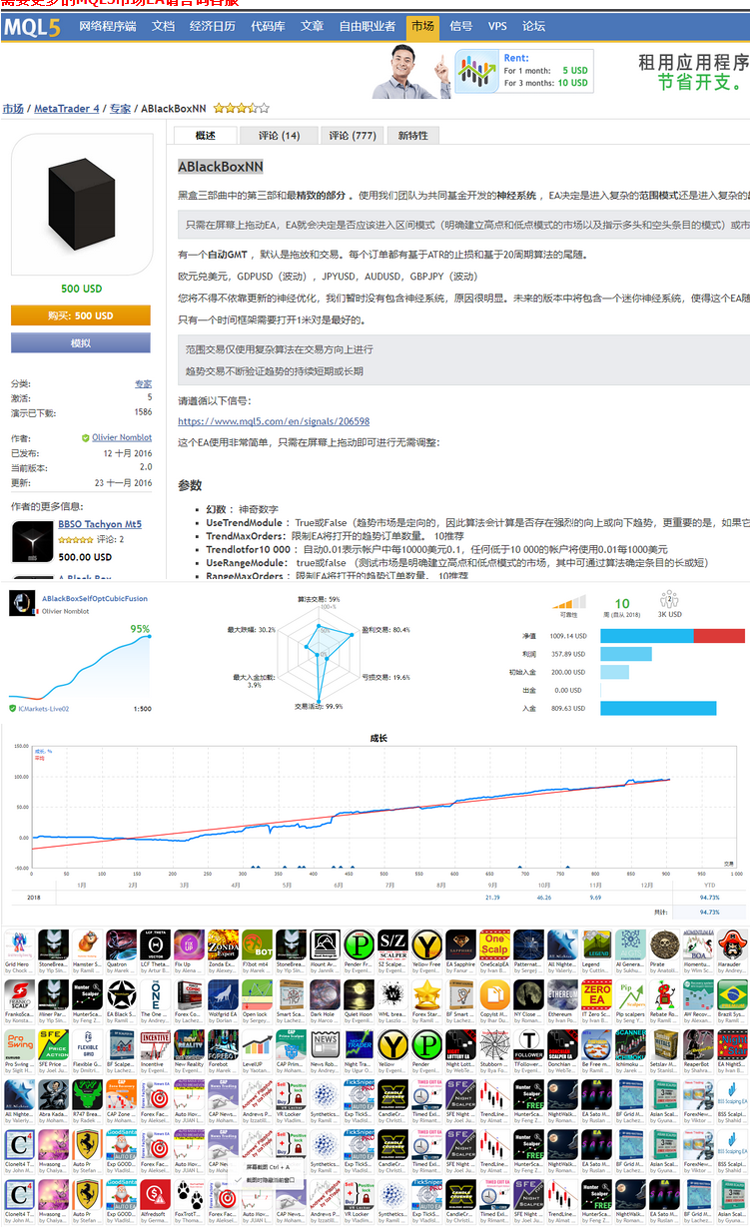Open the MetaTrader 4 breadcrumb link

[67, 108]
